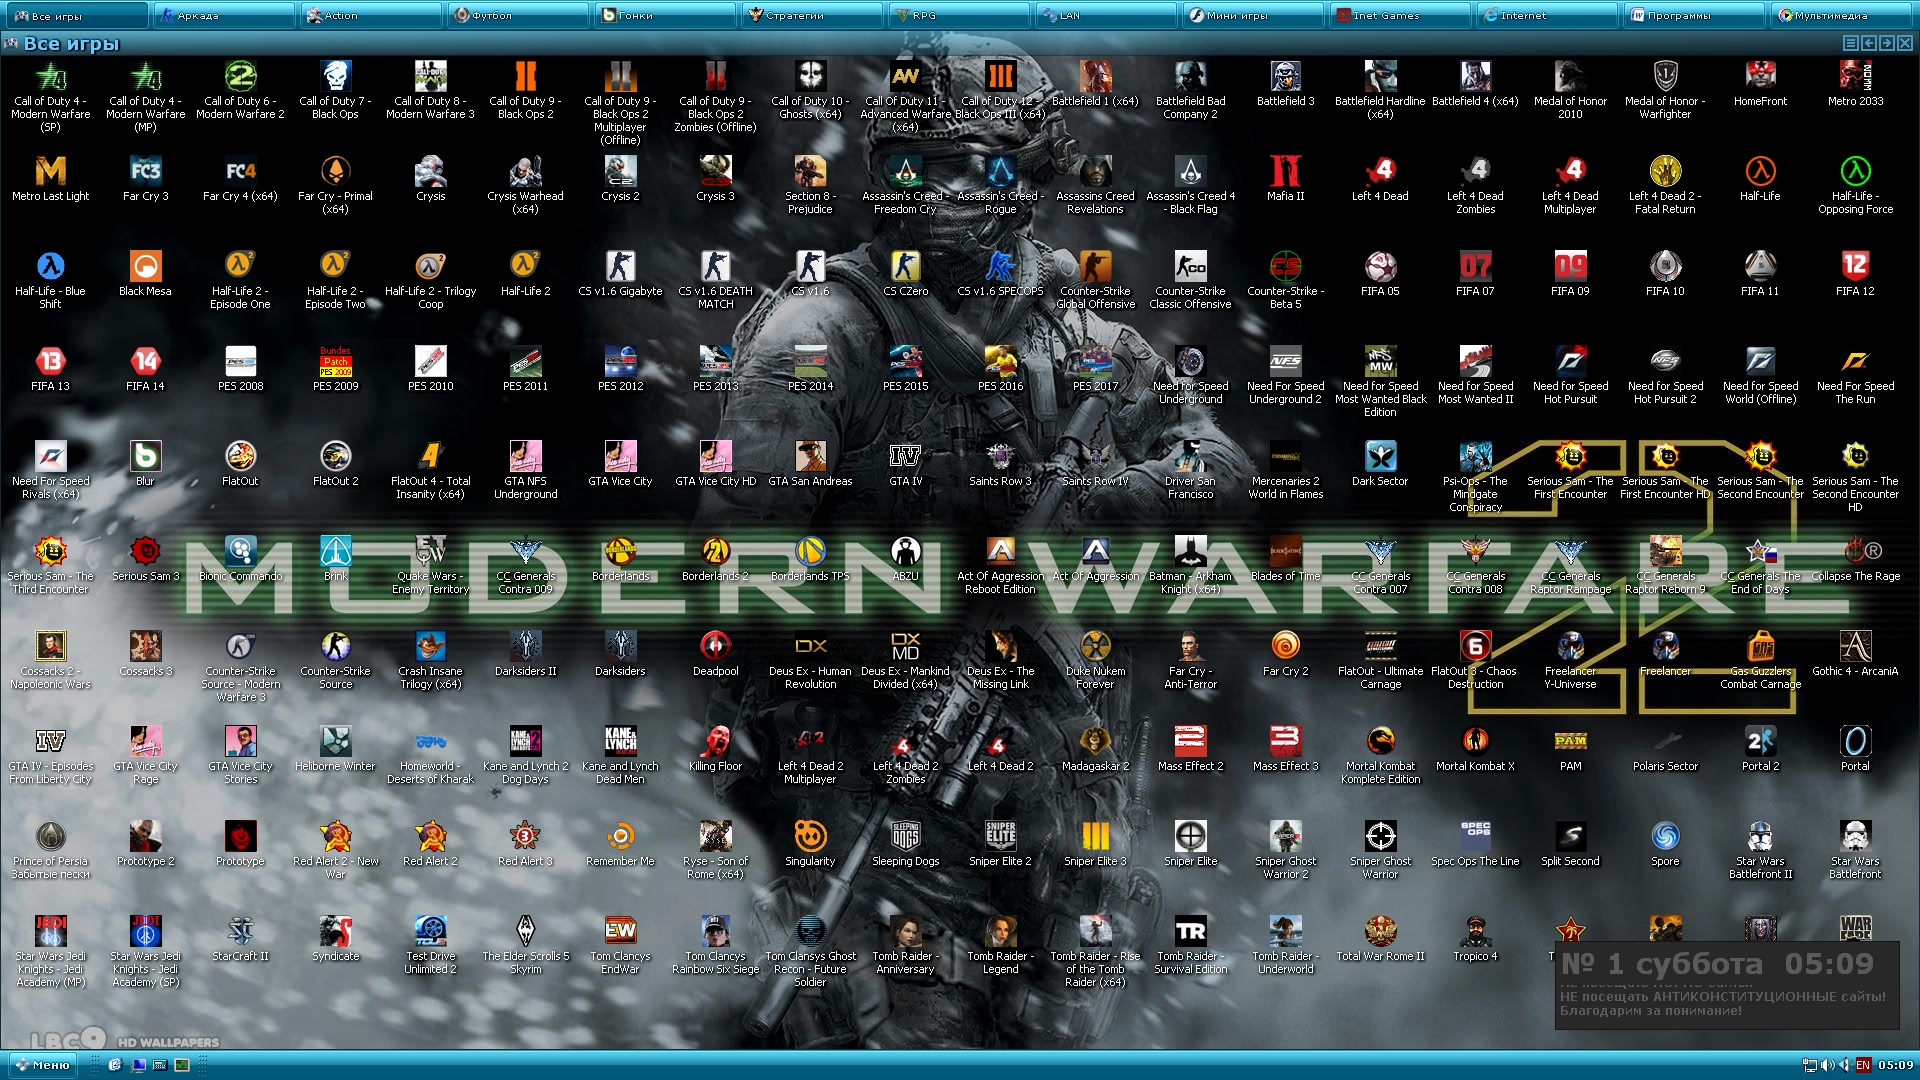Viewport: 1920px width, 1080px height.
Task: Open StarCraft II icon
Action: click(240, 932)
